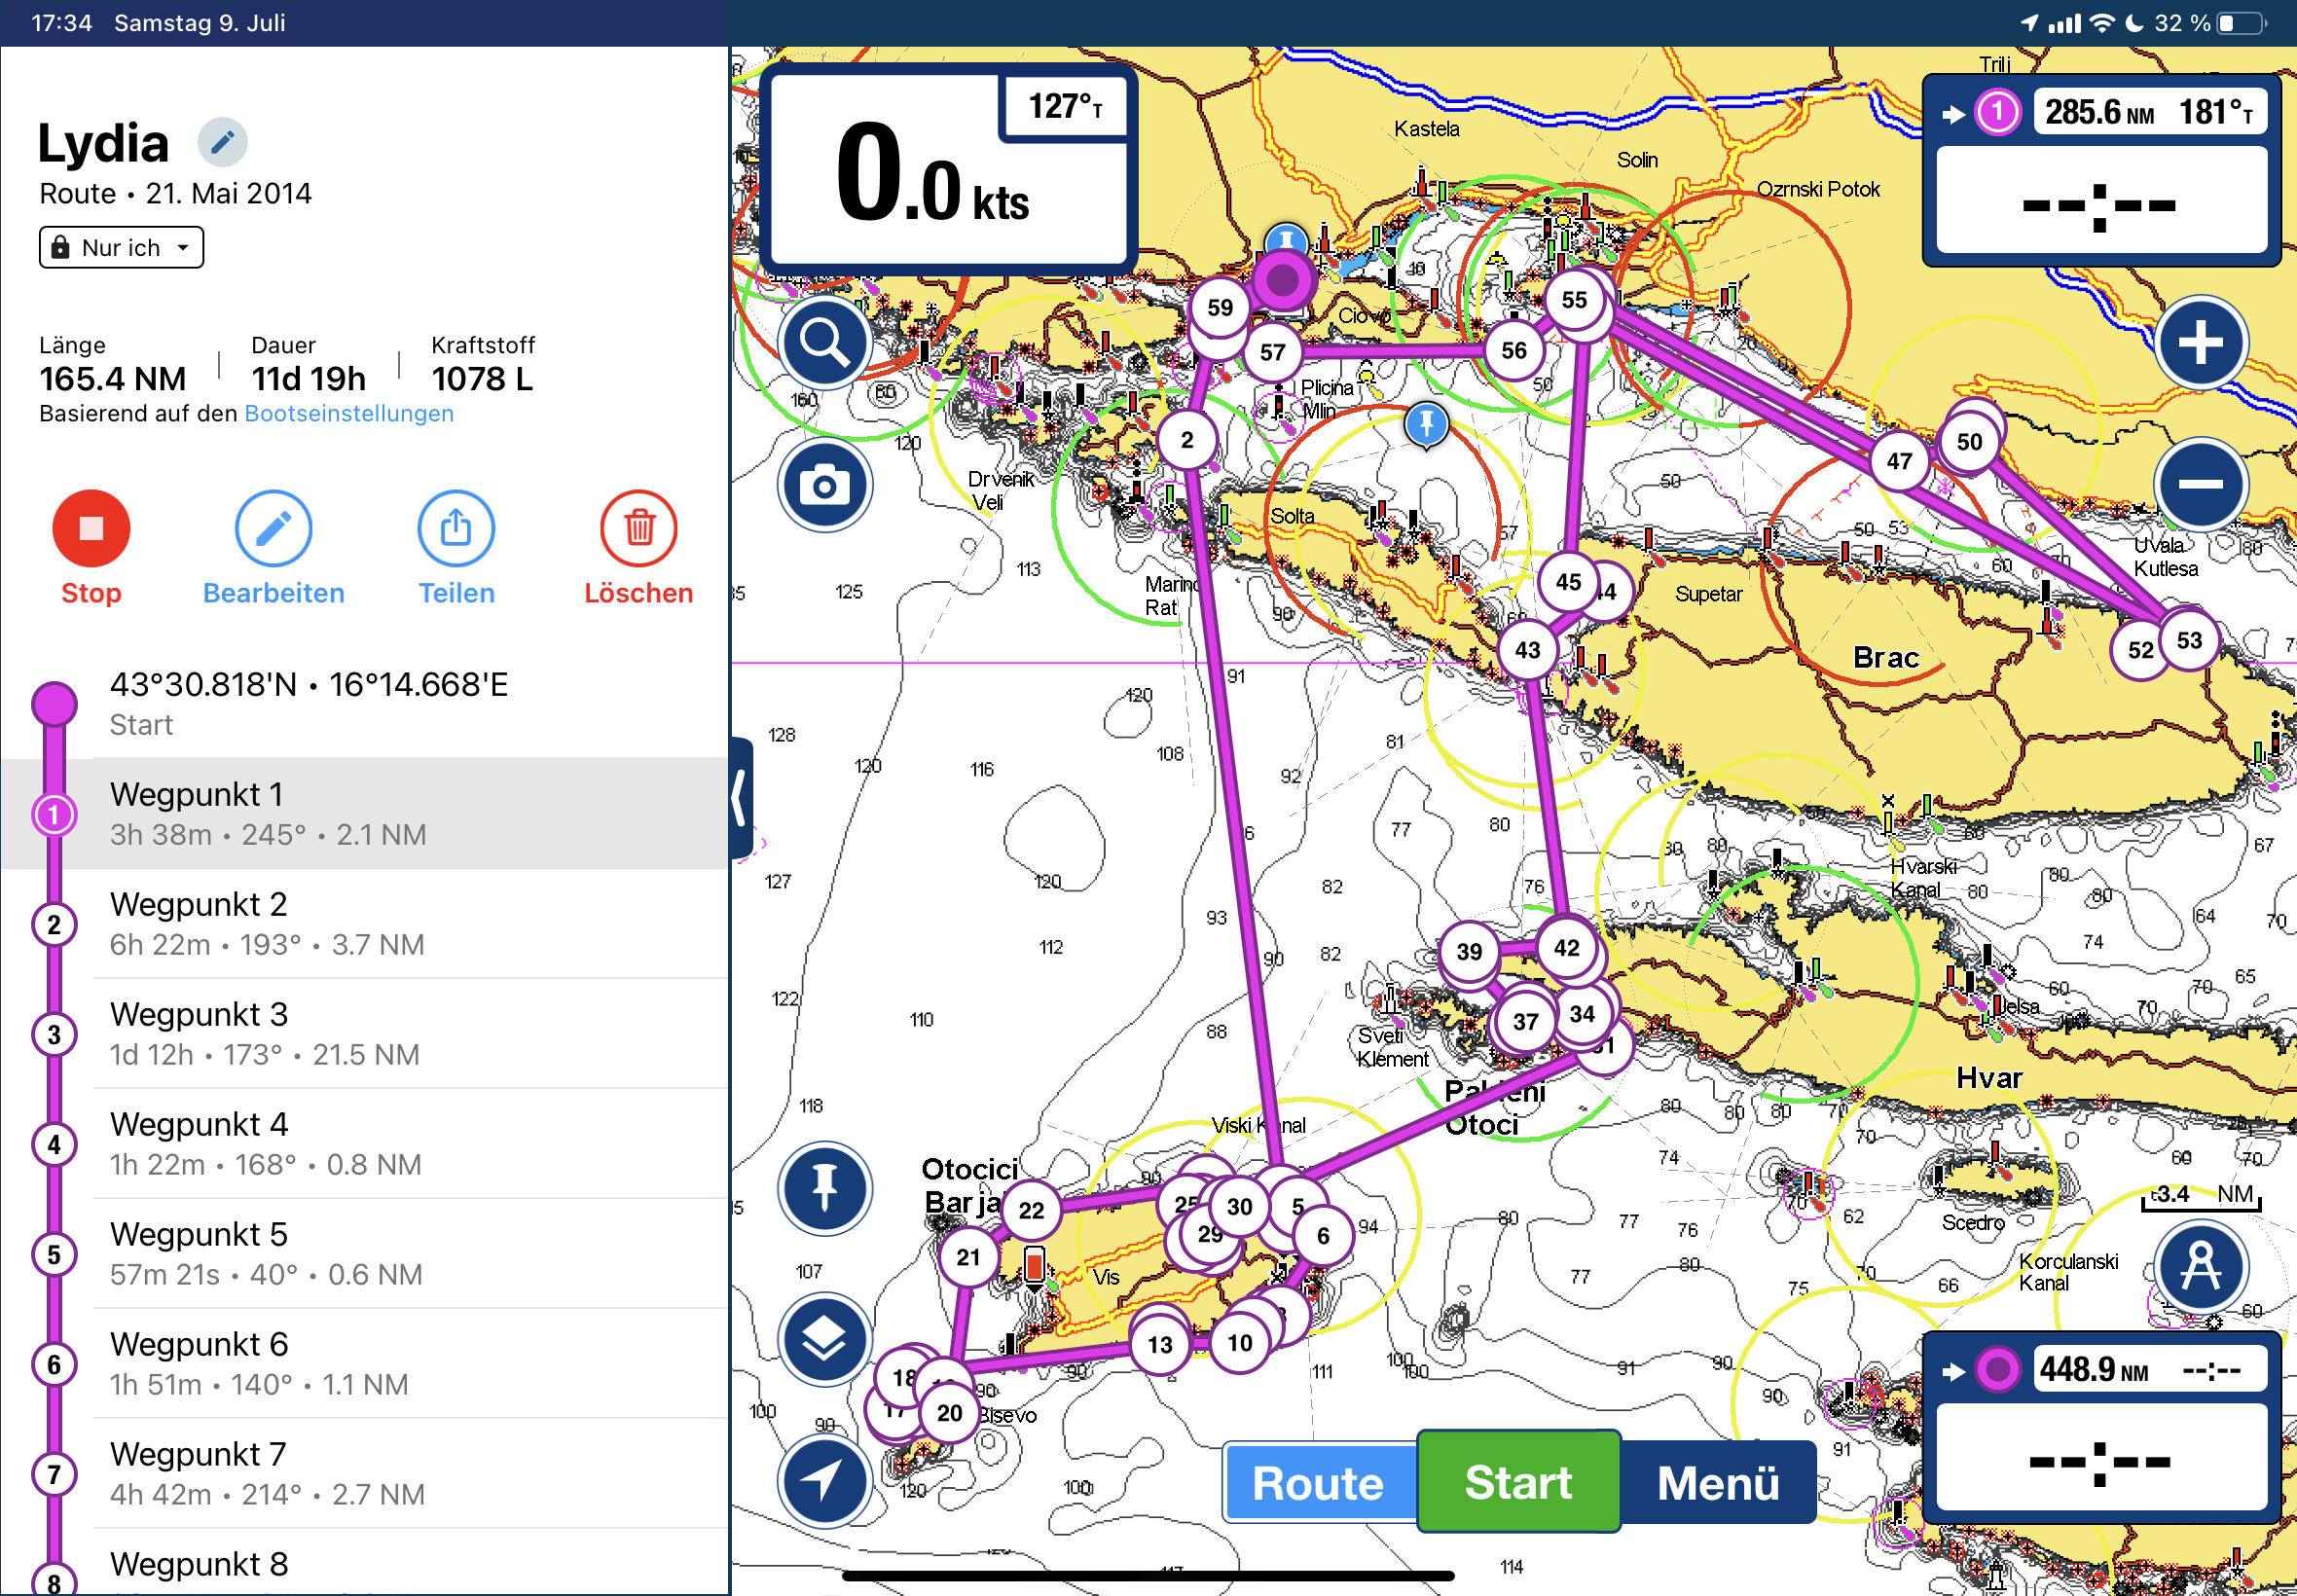Edit the route name Lydia pencil icon
The width and height of the screenshot is (2297, 1596).
tap(222, 142)
